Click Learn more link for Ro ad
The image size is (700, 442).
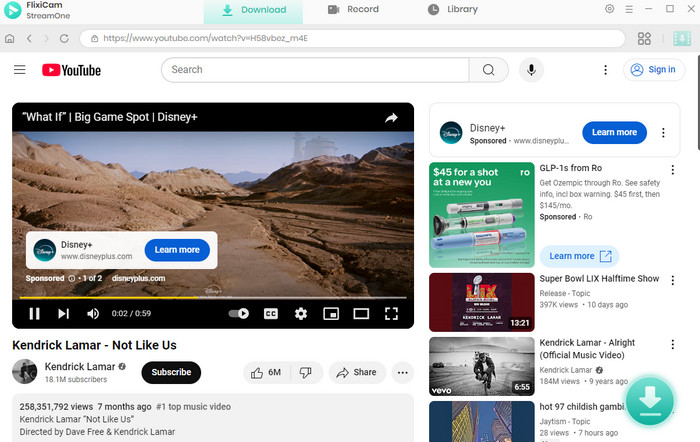tap(579, 256)
